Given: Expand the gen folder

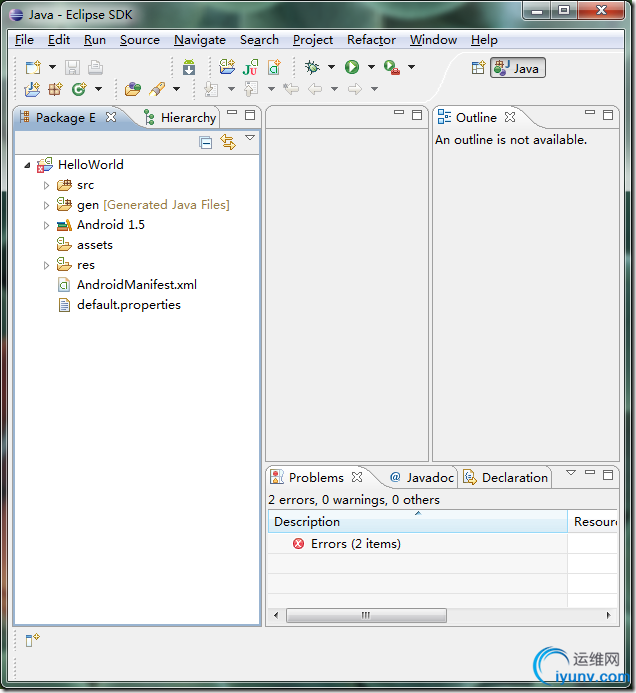Looking at the screenshot, I should (46, 205).
